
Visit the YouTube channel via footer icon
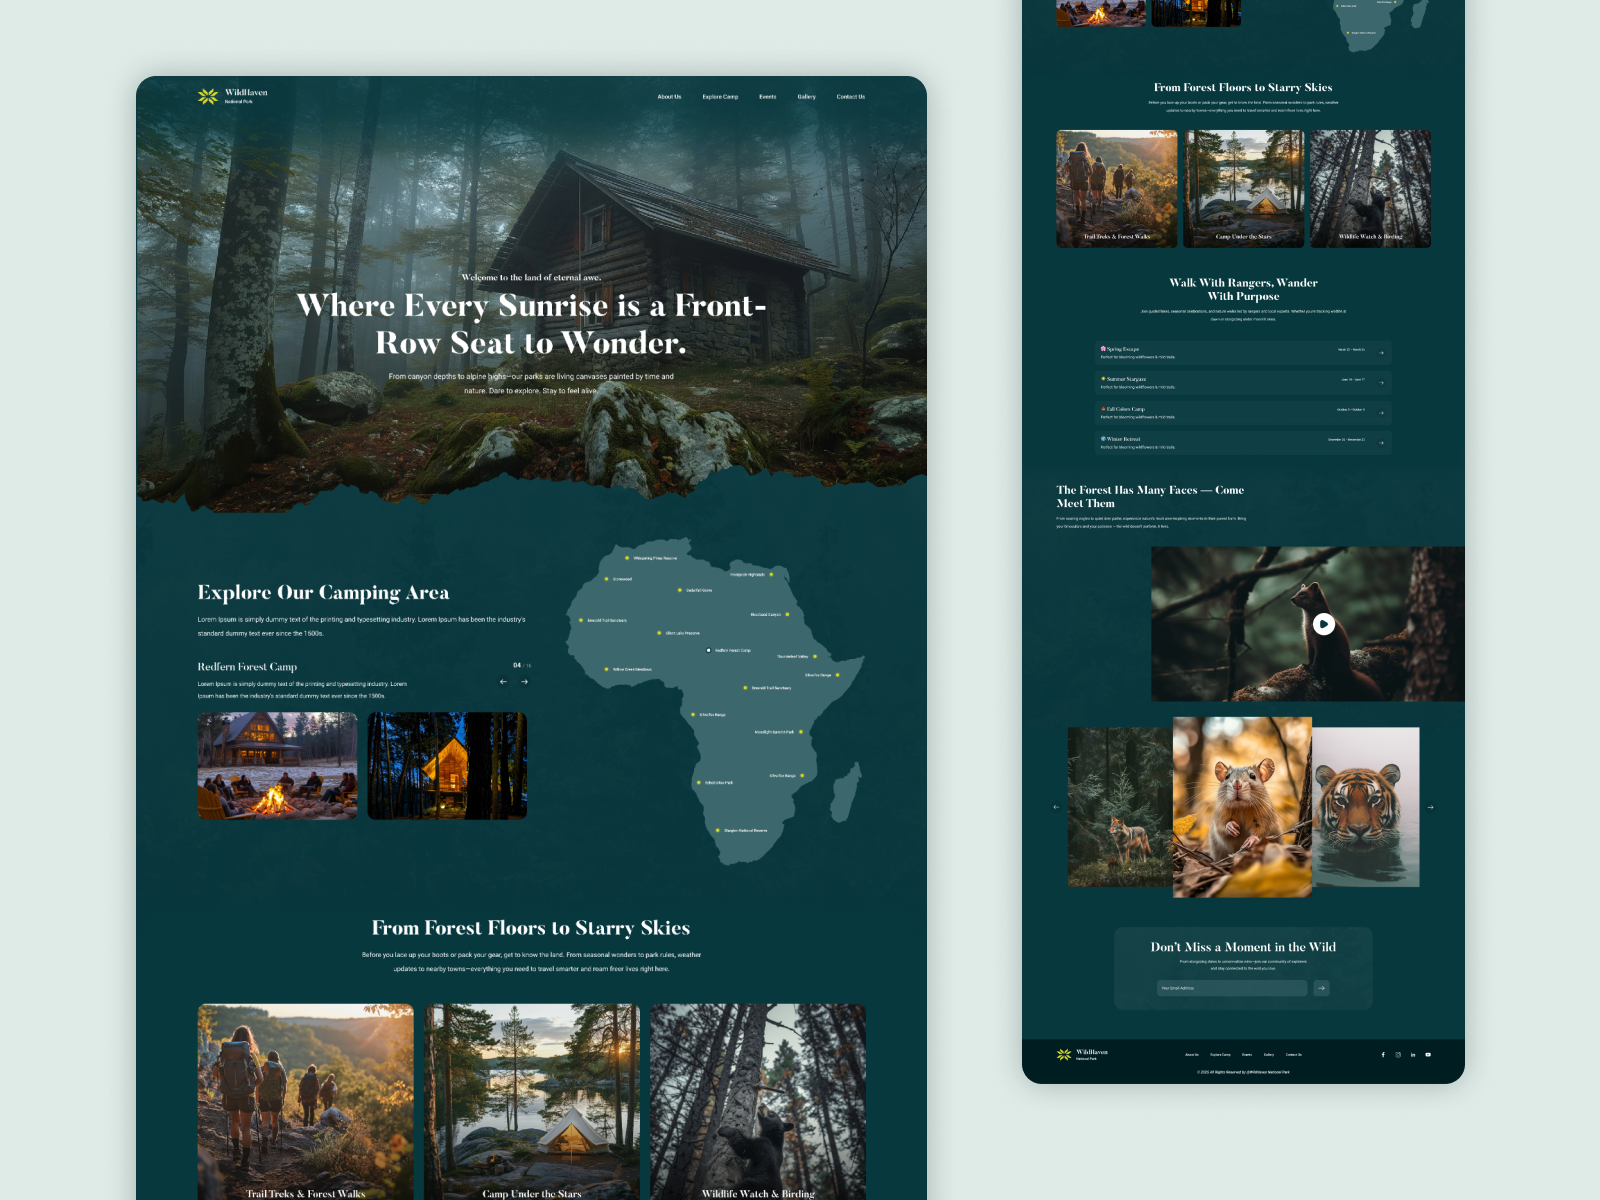click(x=1428, y=1055)
